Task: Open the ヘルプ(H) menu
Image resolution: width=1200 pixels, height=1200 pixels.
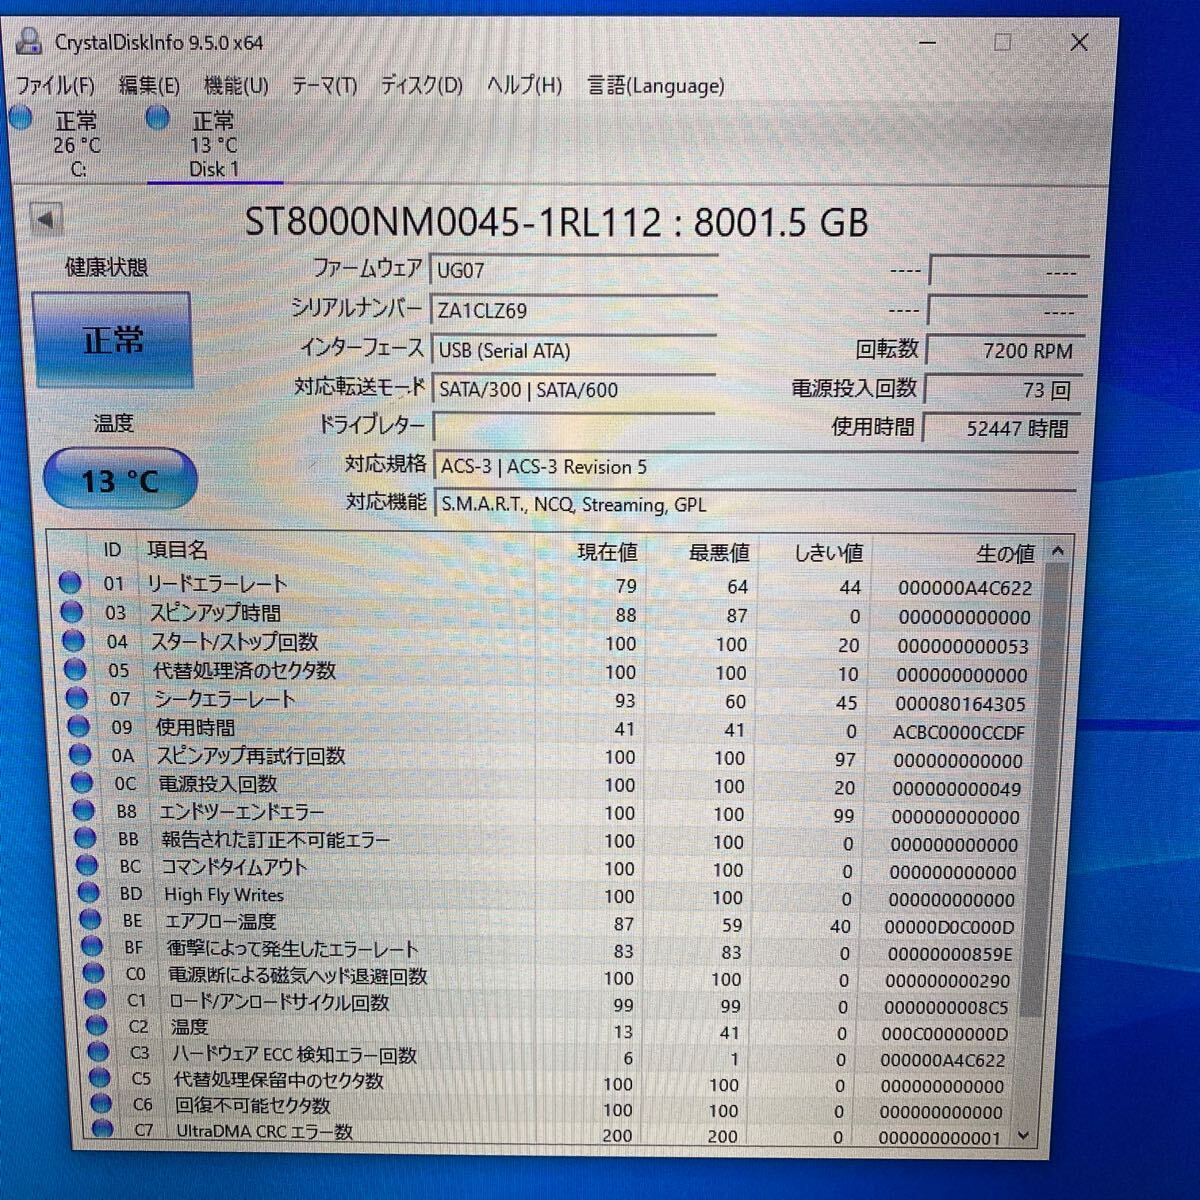Action: [524, 86]
